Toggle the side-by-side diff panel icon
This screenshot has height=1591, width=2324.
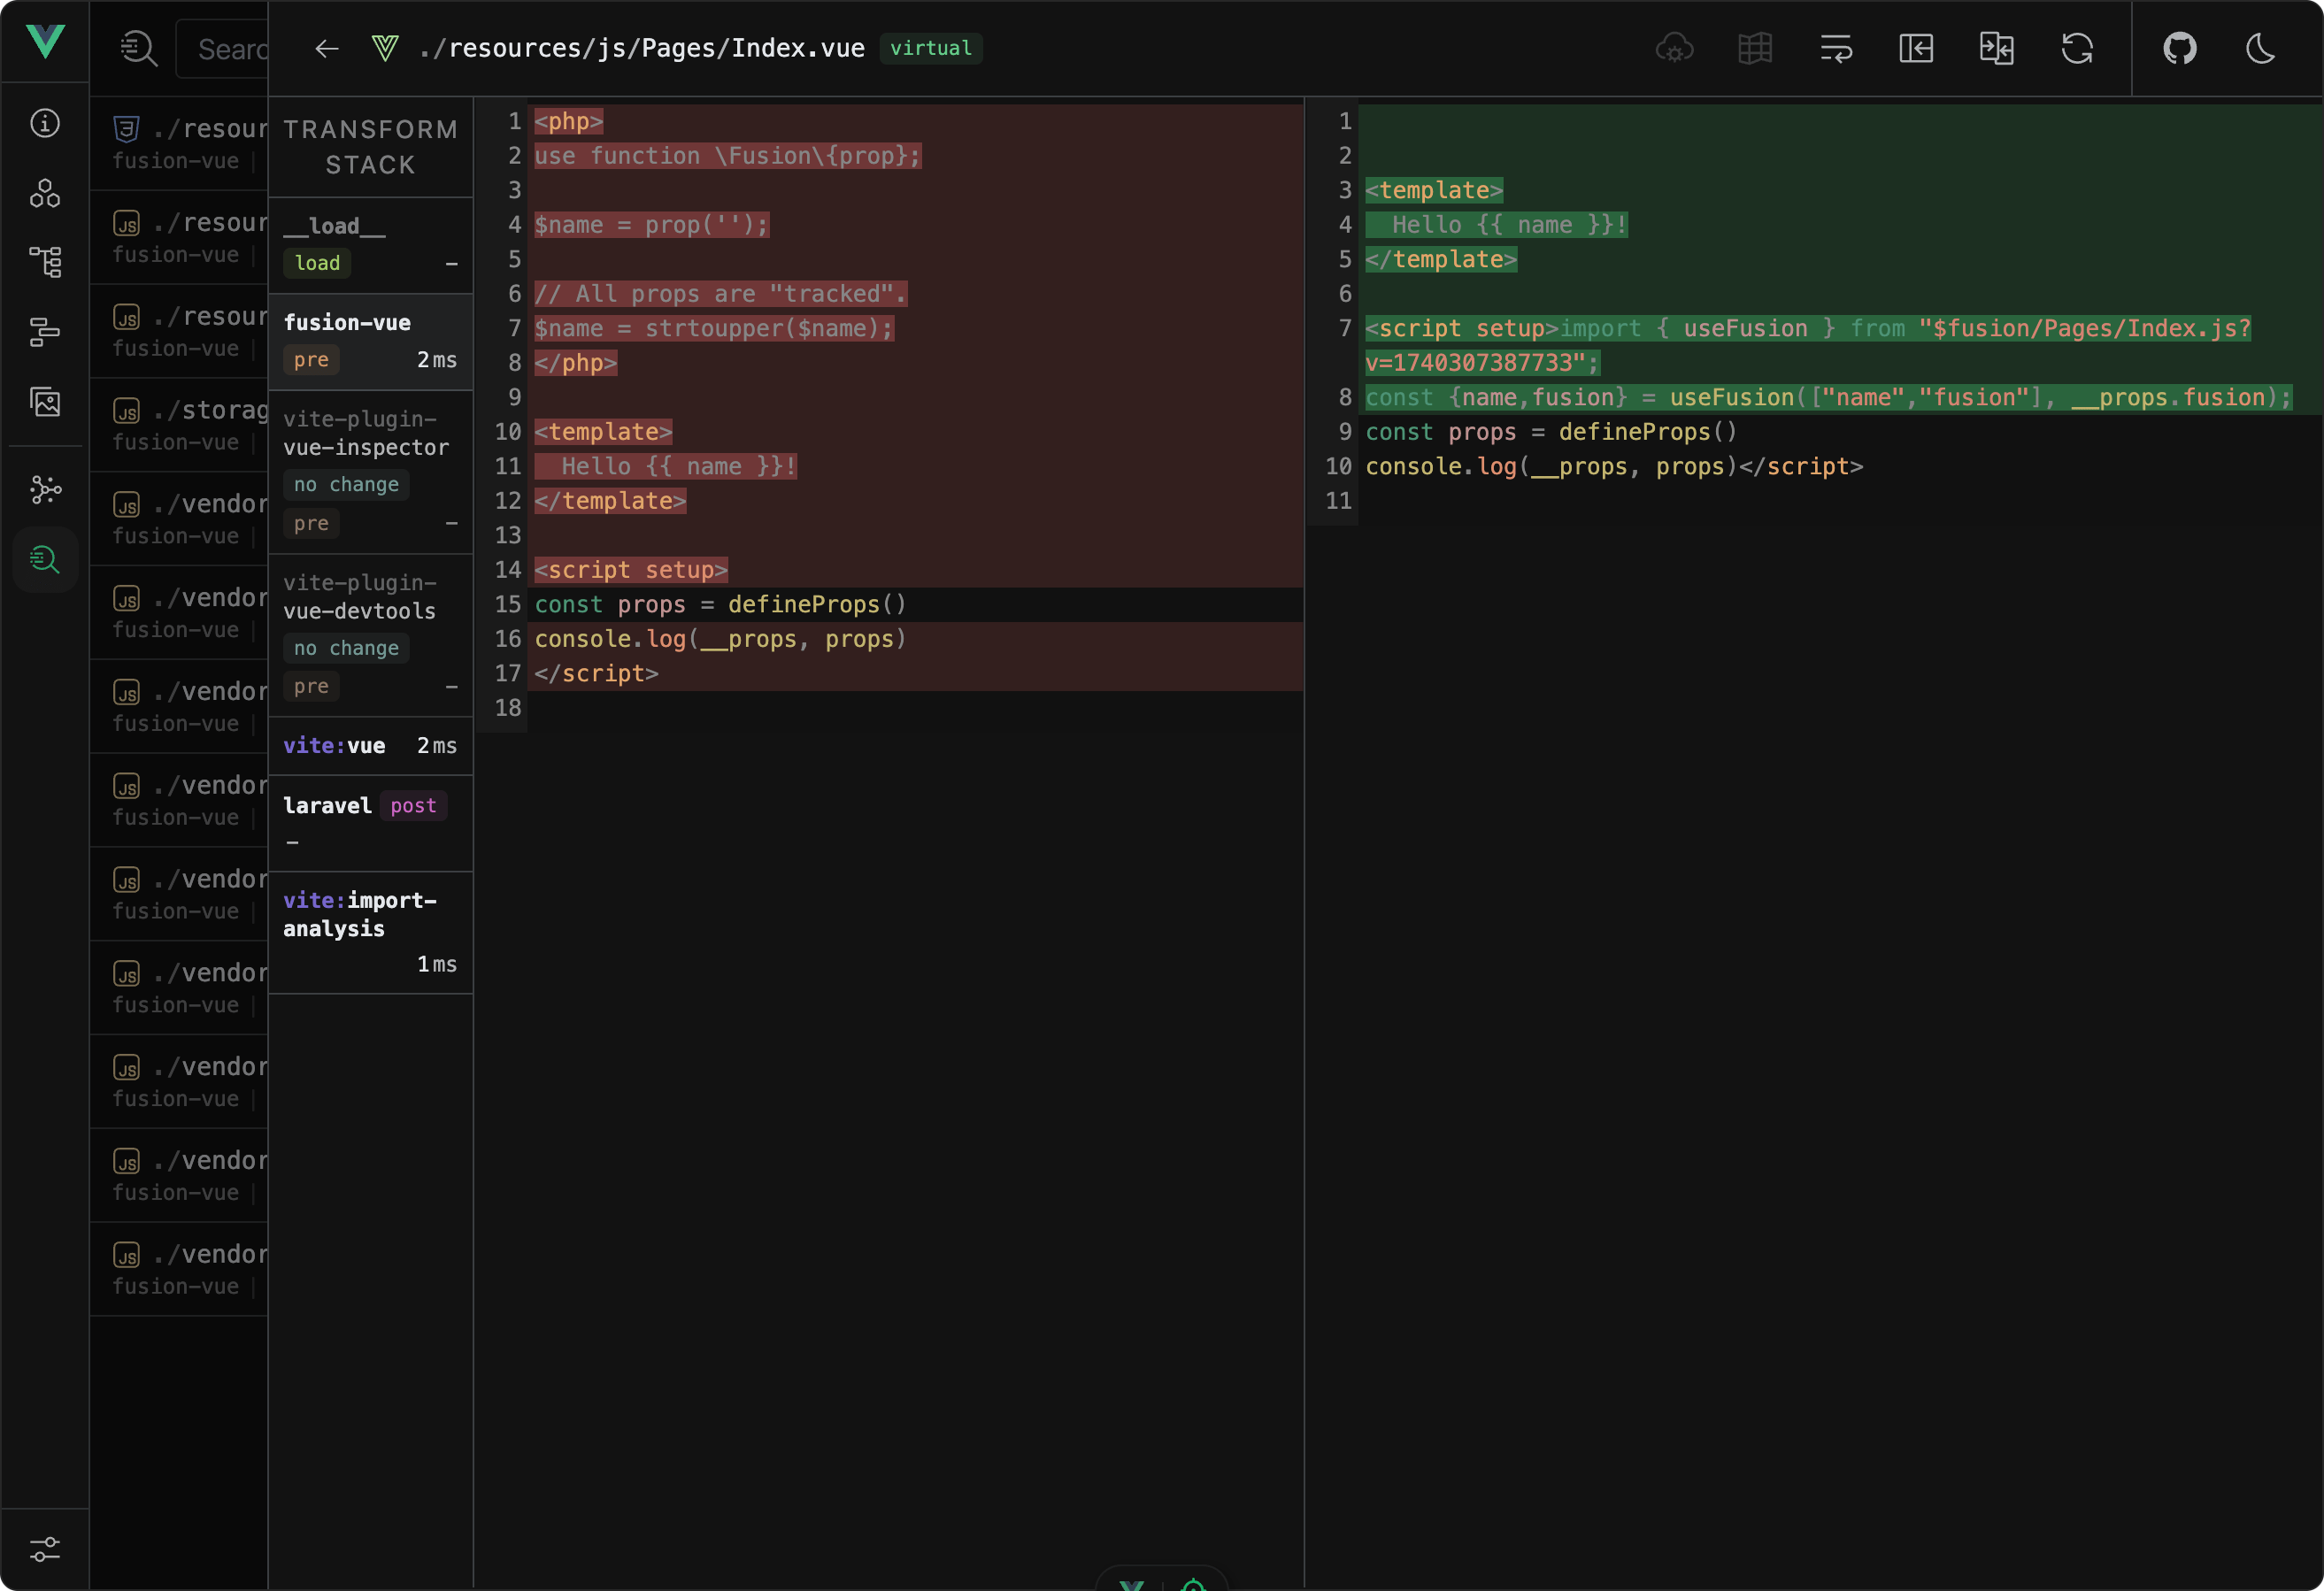click(1996, 49)
